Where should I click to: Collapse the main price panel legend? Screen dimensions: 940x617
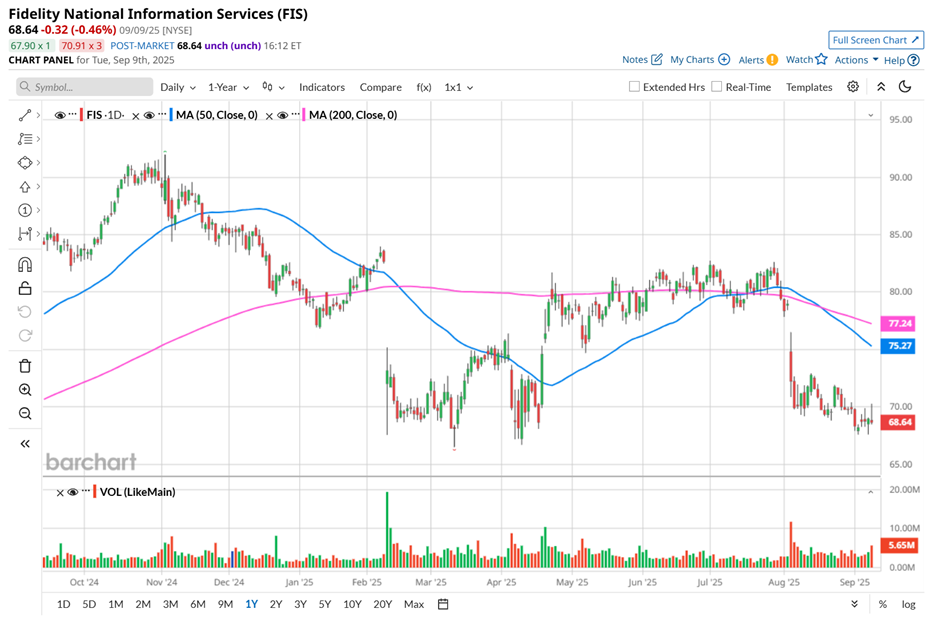coord(870,115)
